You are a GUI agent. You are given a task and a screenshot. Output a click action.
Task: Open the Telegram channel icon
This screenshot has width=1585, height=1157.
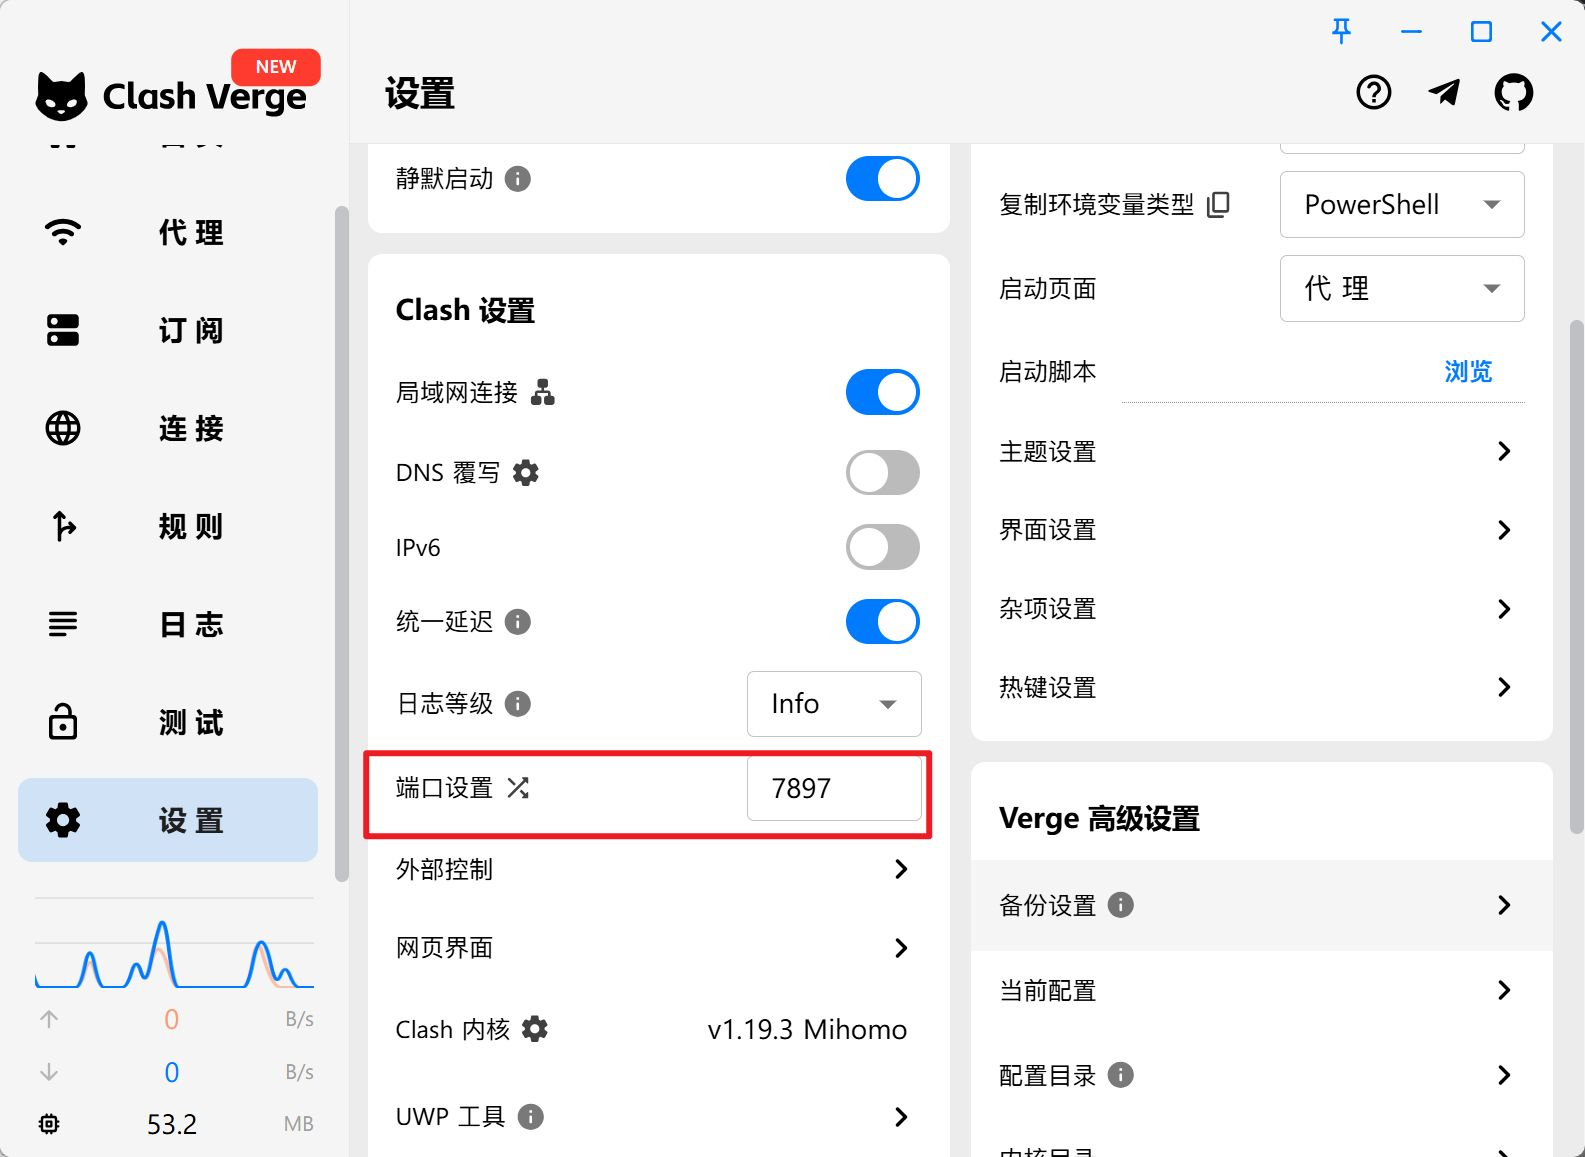tap(1443, 93)
